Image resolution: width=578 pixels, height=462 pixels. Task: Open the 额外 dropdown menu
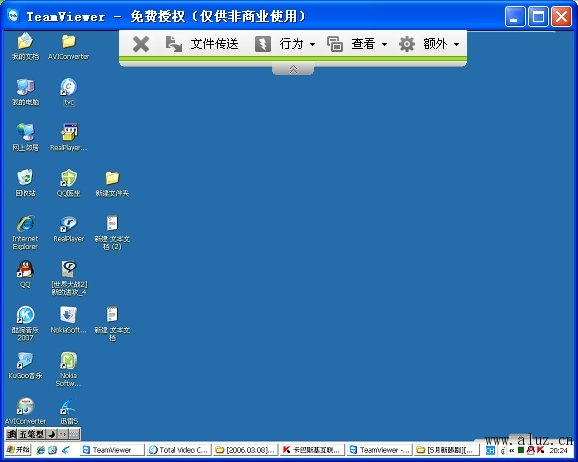tap(441, 44)
